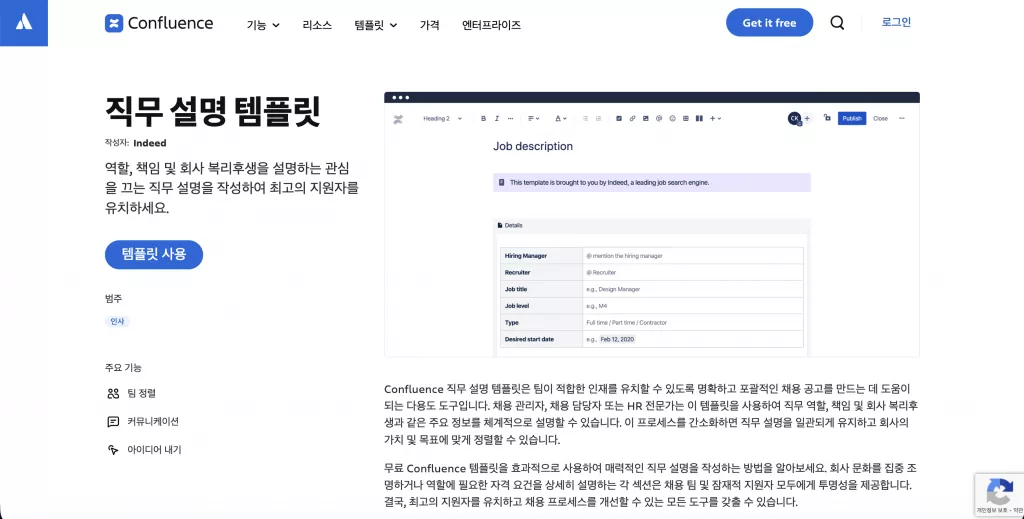Screen dimensions: 1024x519
Task: Click the link icon in the preview toolbar
Action: 632,118
